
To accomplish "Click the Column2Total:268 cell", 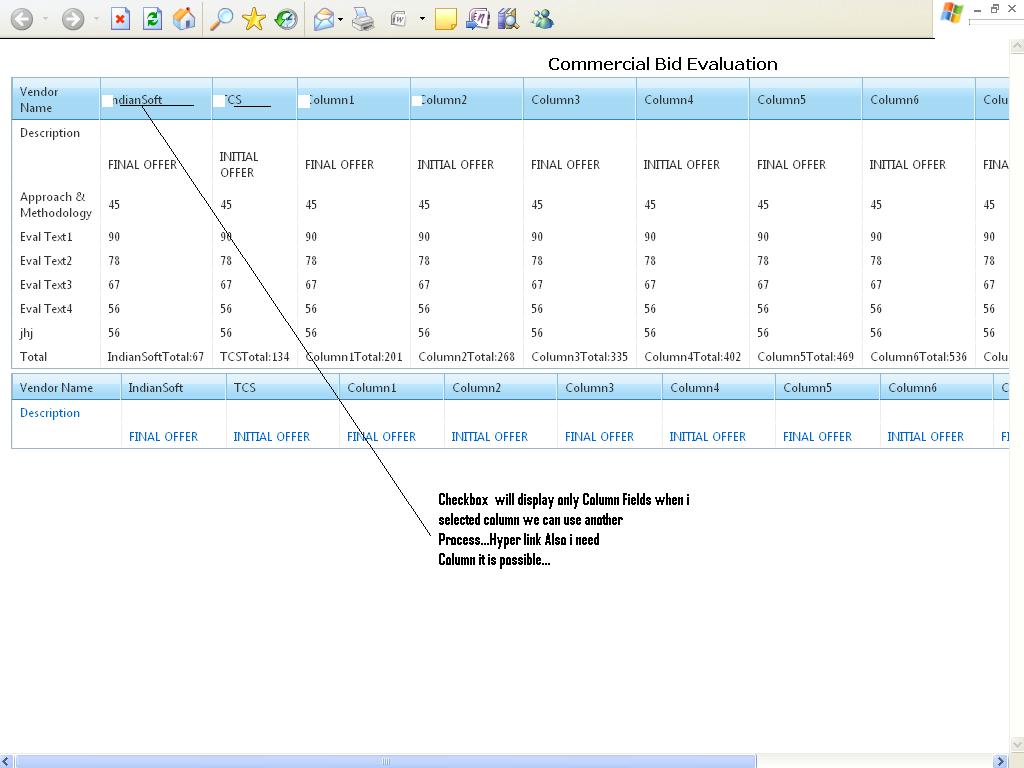I will [x=466, y=357].
